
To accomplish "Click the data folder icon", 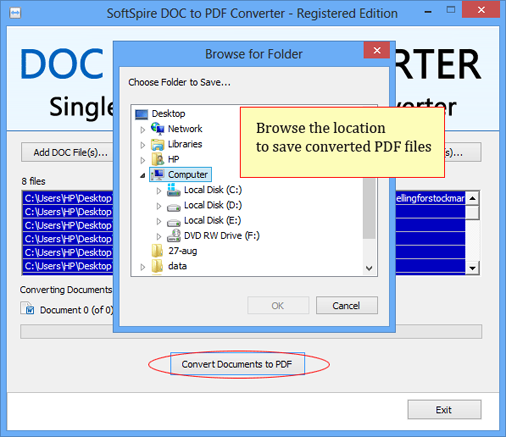I will (x=157, y=266).
